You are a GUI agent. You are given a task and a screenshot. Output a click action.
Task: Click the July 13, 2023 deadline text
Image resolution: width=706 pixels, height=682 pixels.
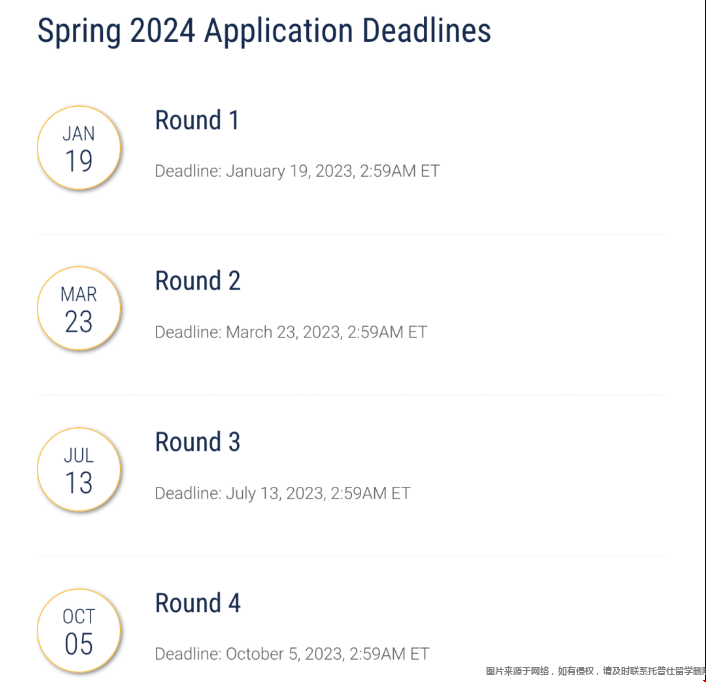(283, 493)
